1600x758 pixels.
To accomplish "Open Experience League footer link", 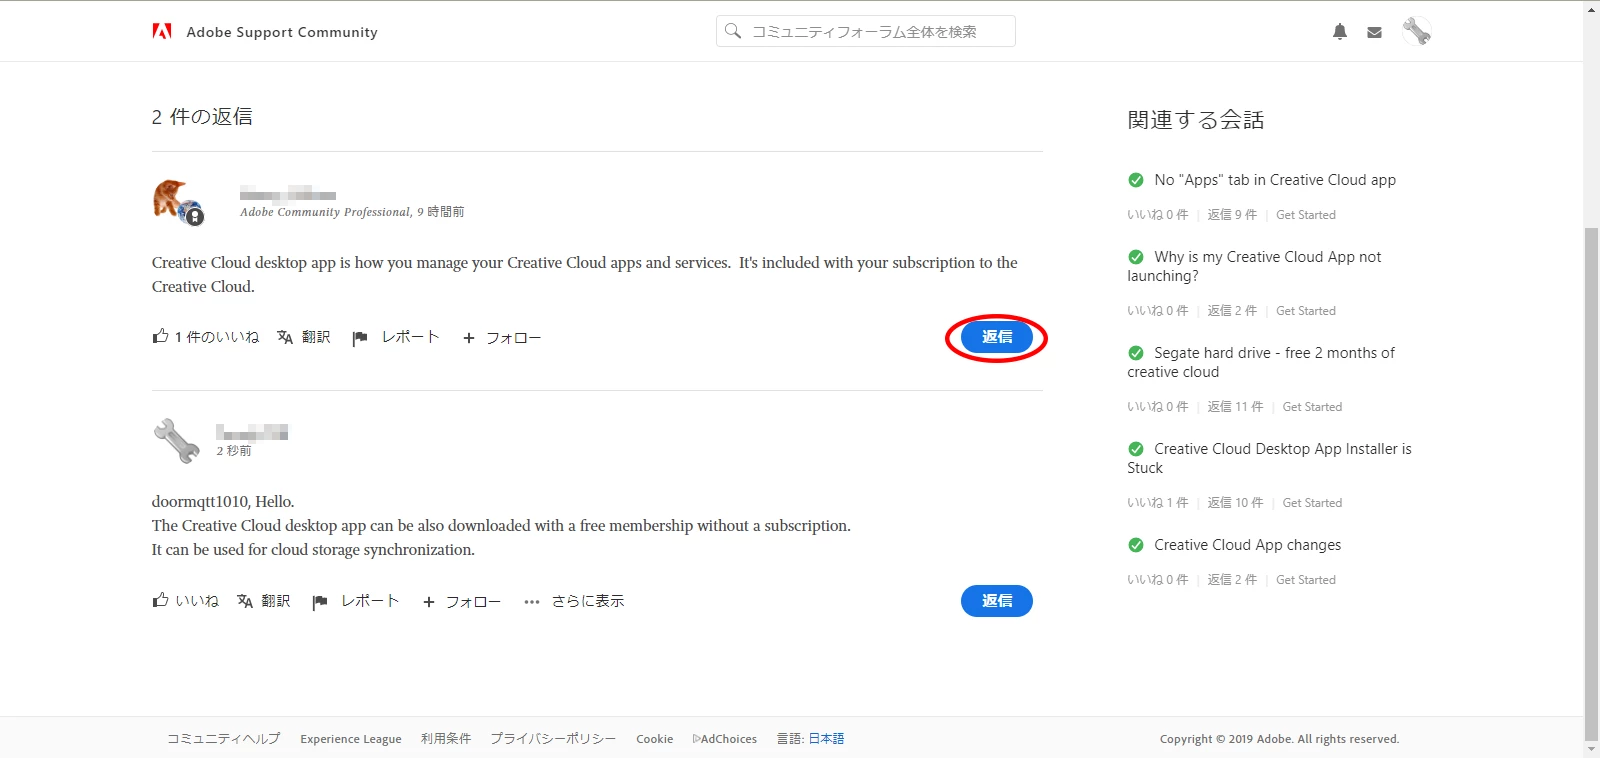I will (351, 739).
